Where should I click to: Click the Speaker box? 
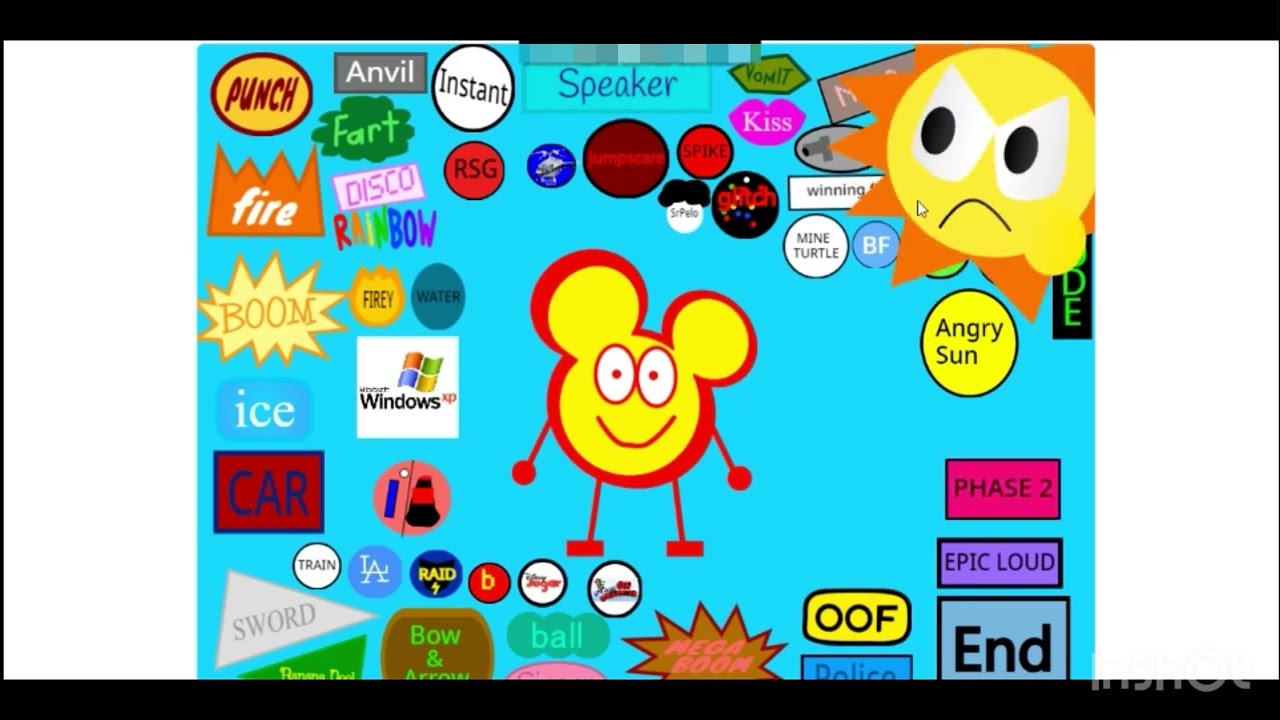[x=617, y=85]
